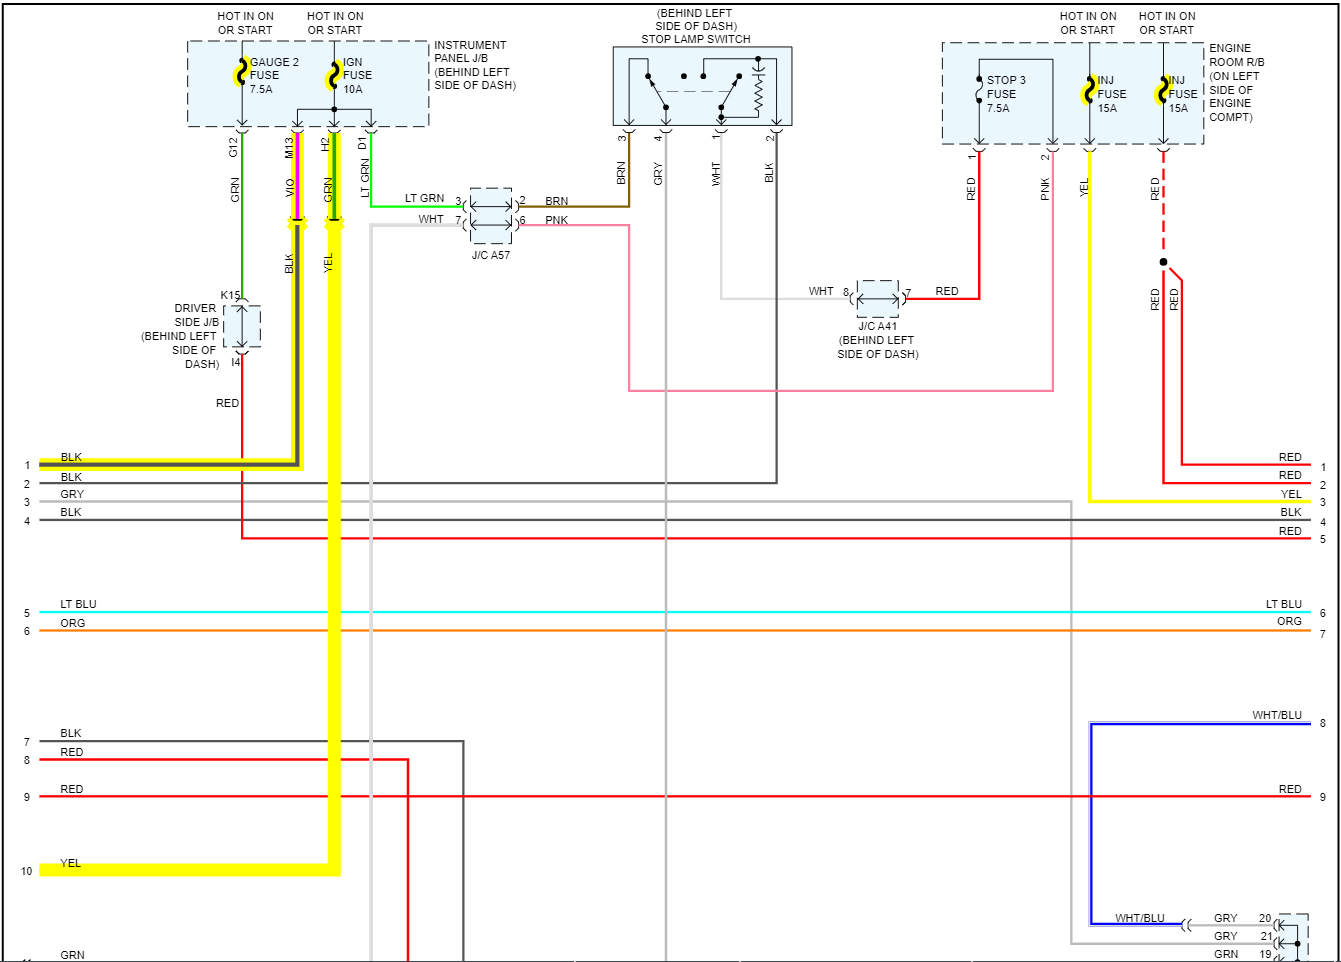Image resolution: width=1341 pixels, height=962 pixels.
Task: Click the "H2" pin label
Action: click(x=325, y=144)
